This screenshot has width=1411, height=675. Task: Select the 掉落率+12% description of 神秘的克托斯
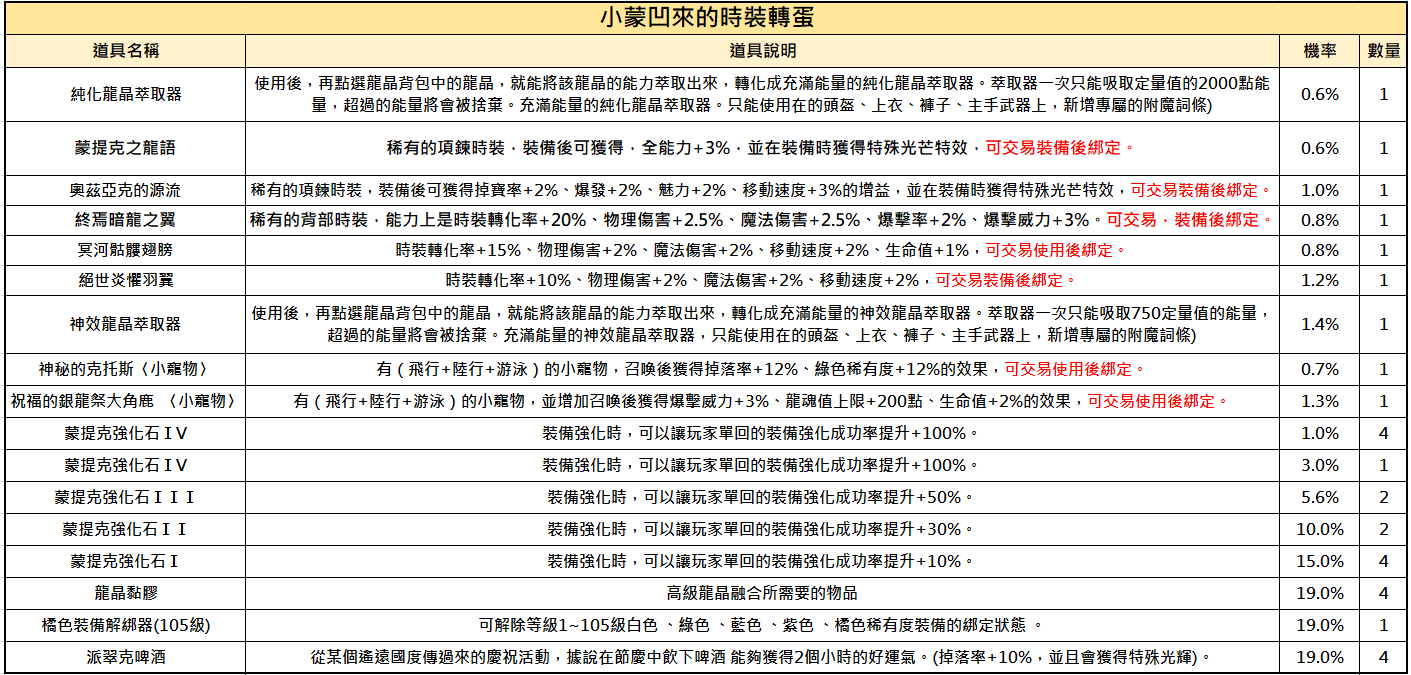[762, 369]
